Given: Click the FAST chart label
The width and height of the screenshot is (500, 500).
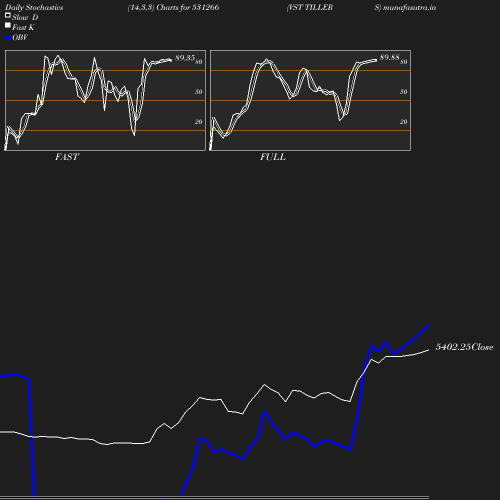Looking at the screenshot, I should click(67, 157).
